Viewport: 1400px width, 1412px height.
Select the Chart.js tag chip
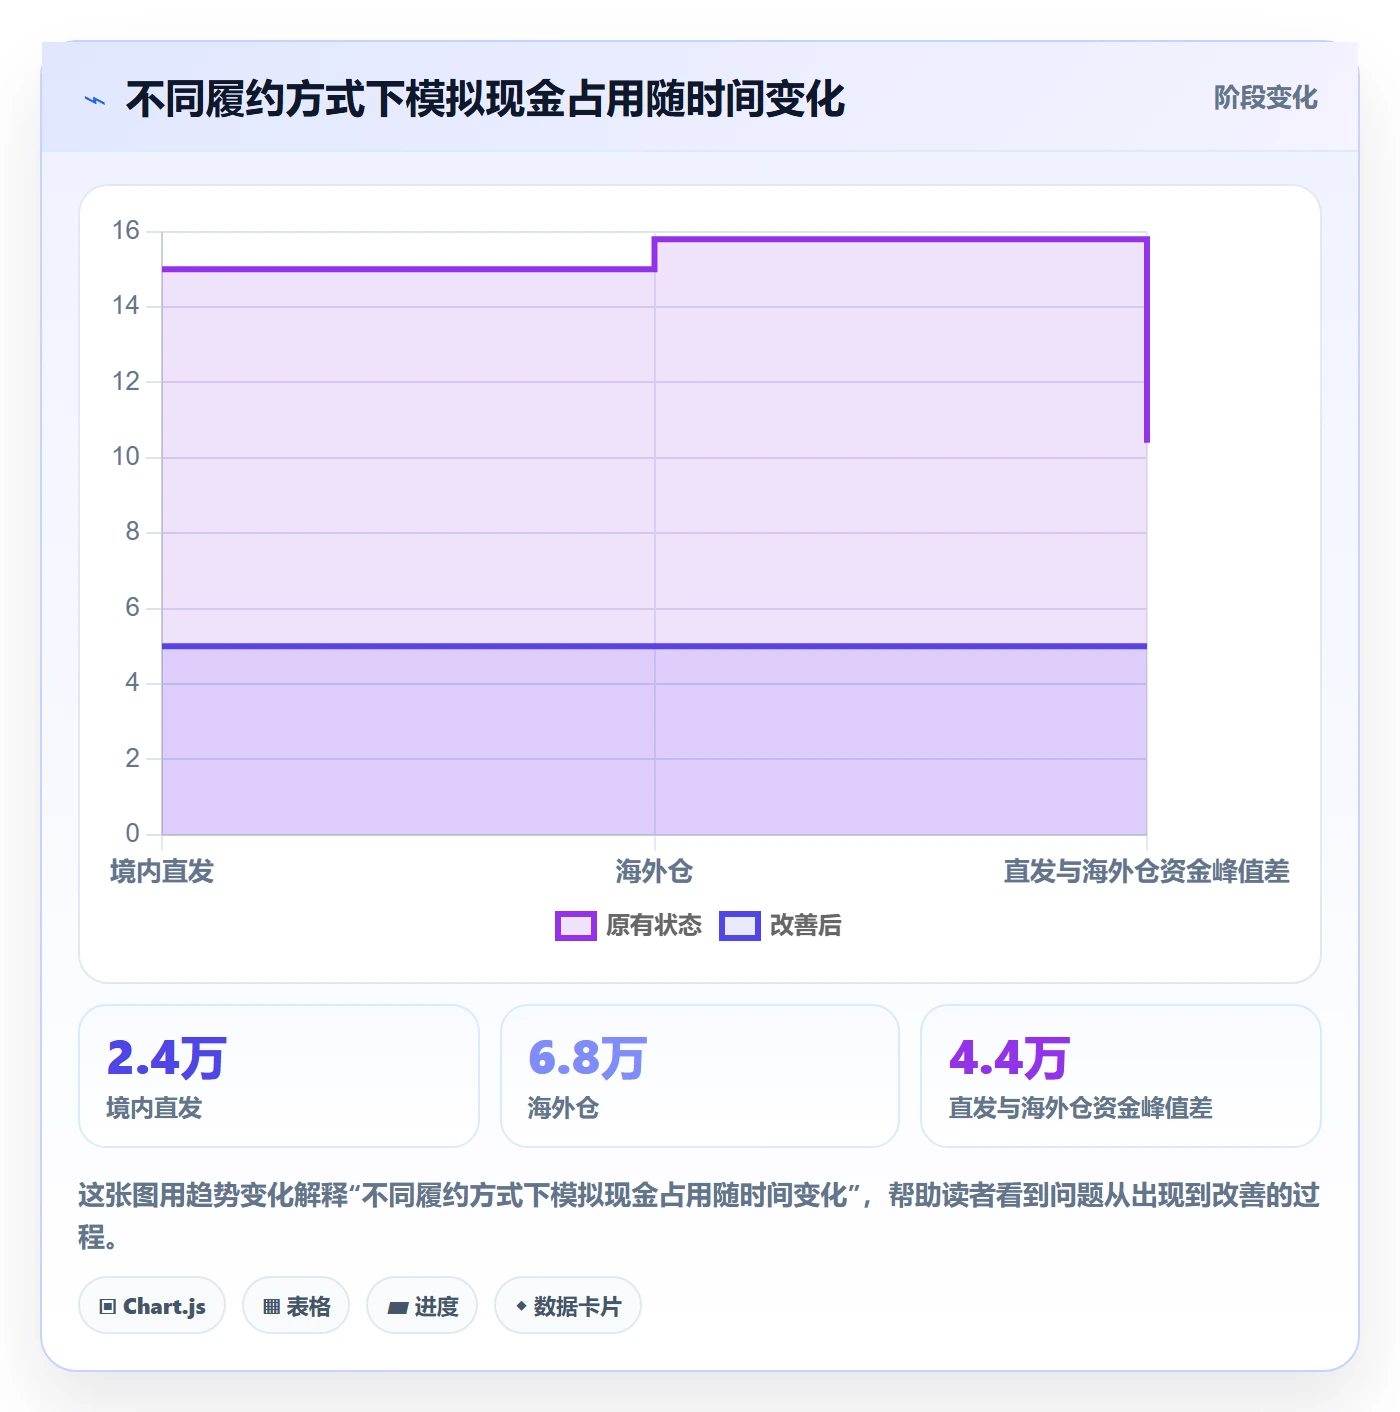152,1306
